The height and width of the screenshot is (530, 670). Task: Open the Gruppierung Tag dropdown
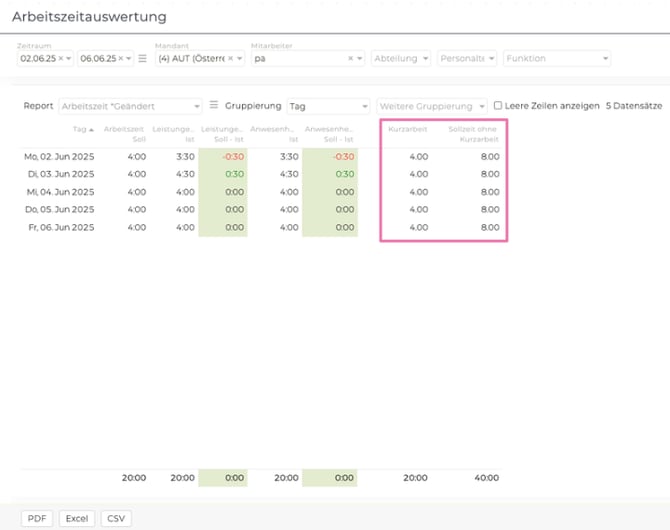364,105
